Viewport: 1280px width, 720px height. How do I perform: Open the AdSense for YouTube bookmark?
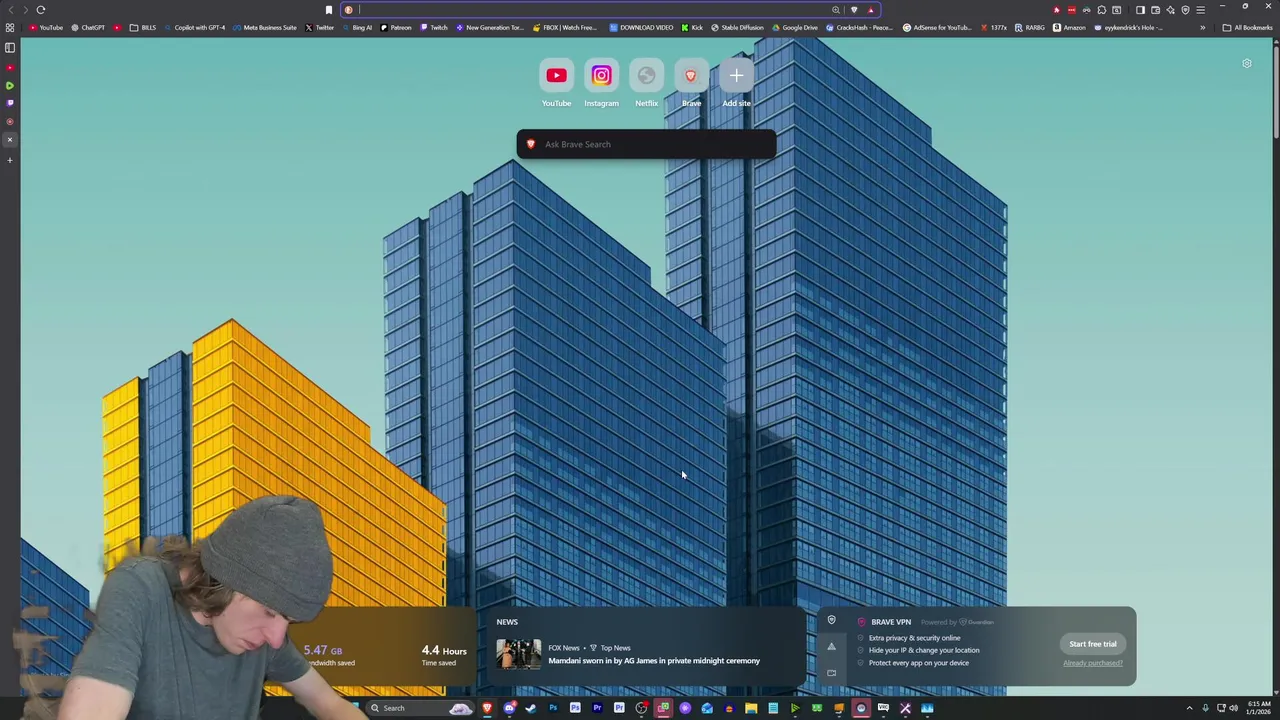pos(937,28)
